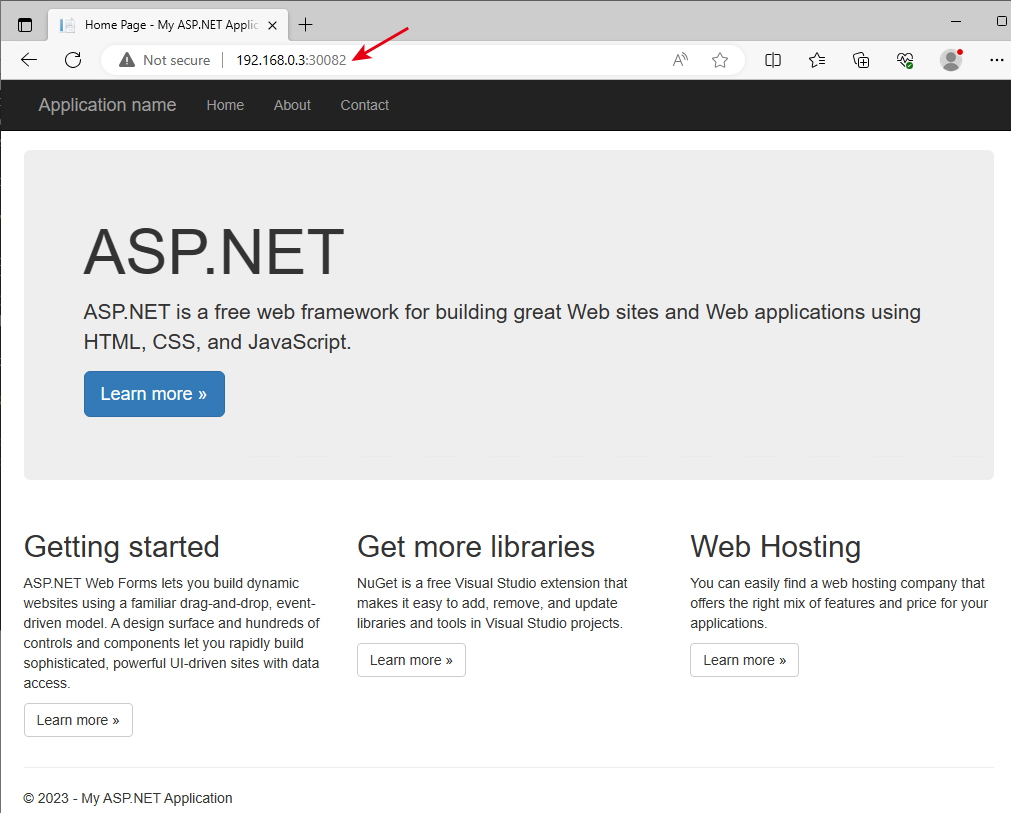Go to Home in the navbar
The width and height of the screenshot is (1011, 813).
225,105
